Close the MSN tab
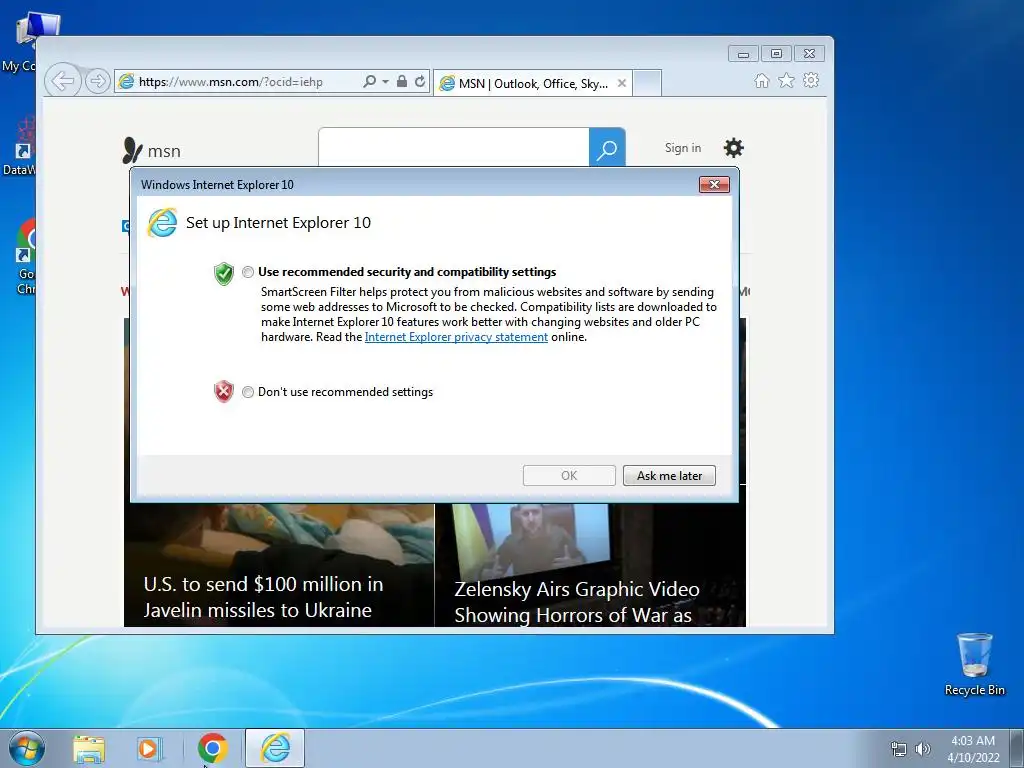 click(x=622, y=83)
